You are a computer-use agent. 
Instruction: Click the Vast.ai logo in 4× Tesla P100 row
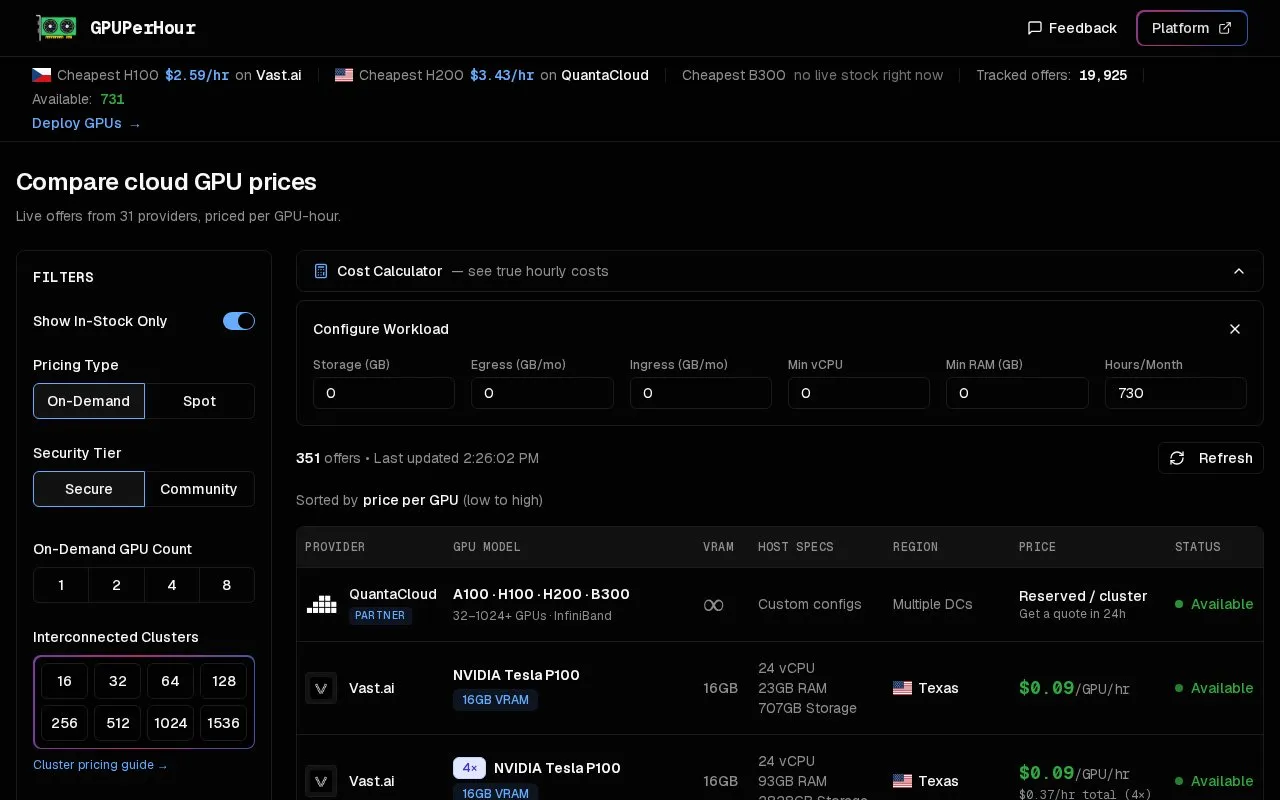tap(321, 781)
